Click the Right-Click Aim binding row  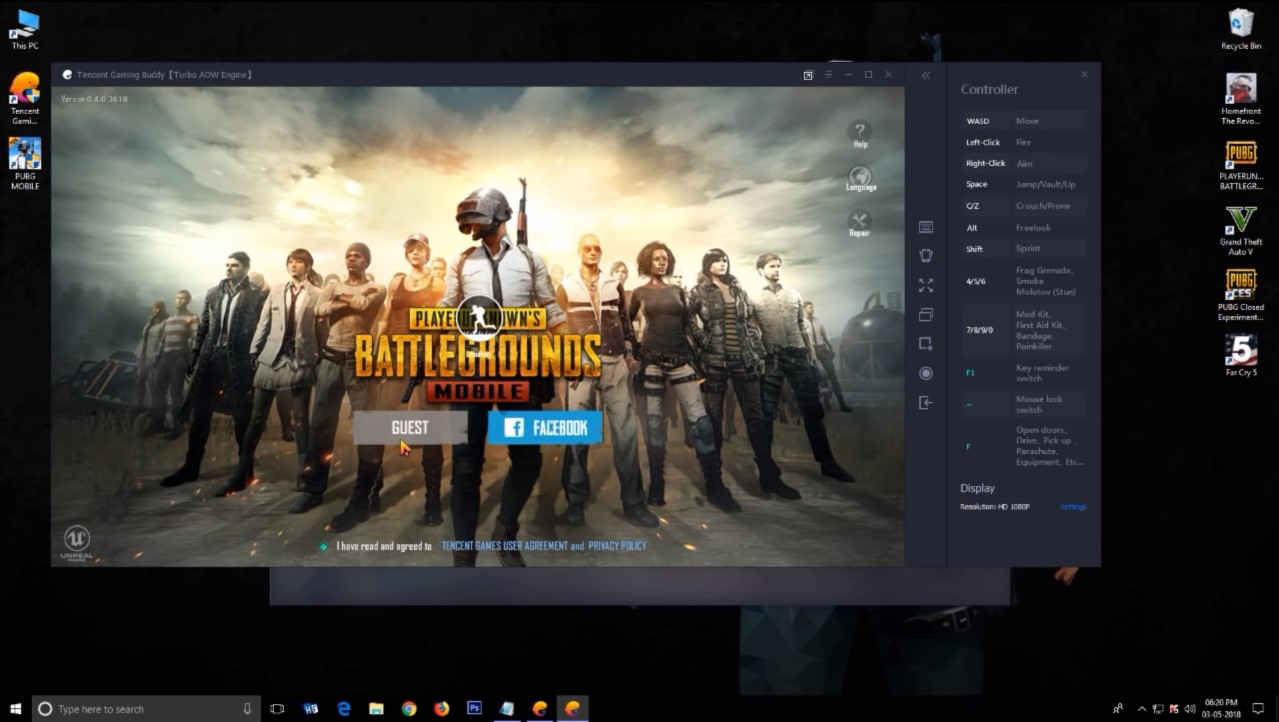coord(1023,163)
